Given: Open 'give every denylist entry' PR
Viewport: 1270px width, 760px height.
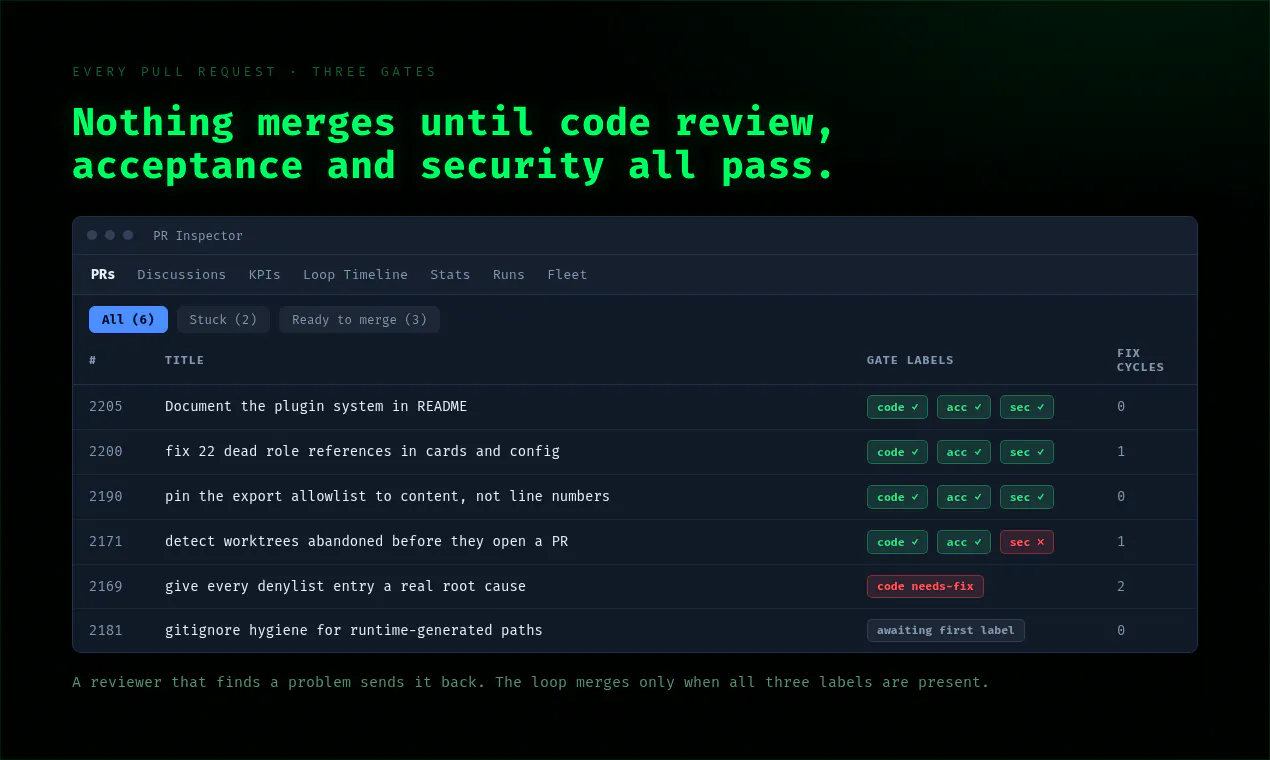Looking at the screenshot, I should coord(345,586).
